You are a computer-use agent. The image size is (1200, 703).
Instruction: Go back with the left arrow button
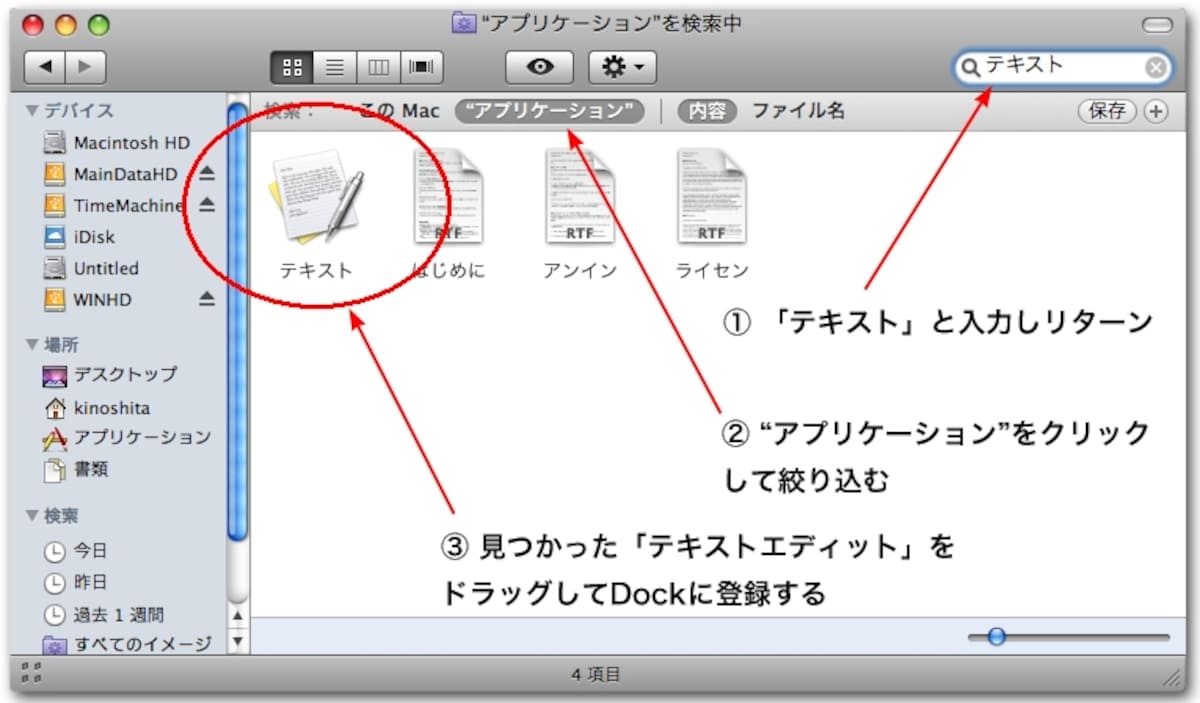click(43, 67)
